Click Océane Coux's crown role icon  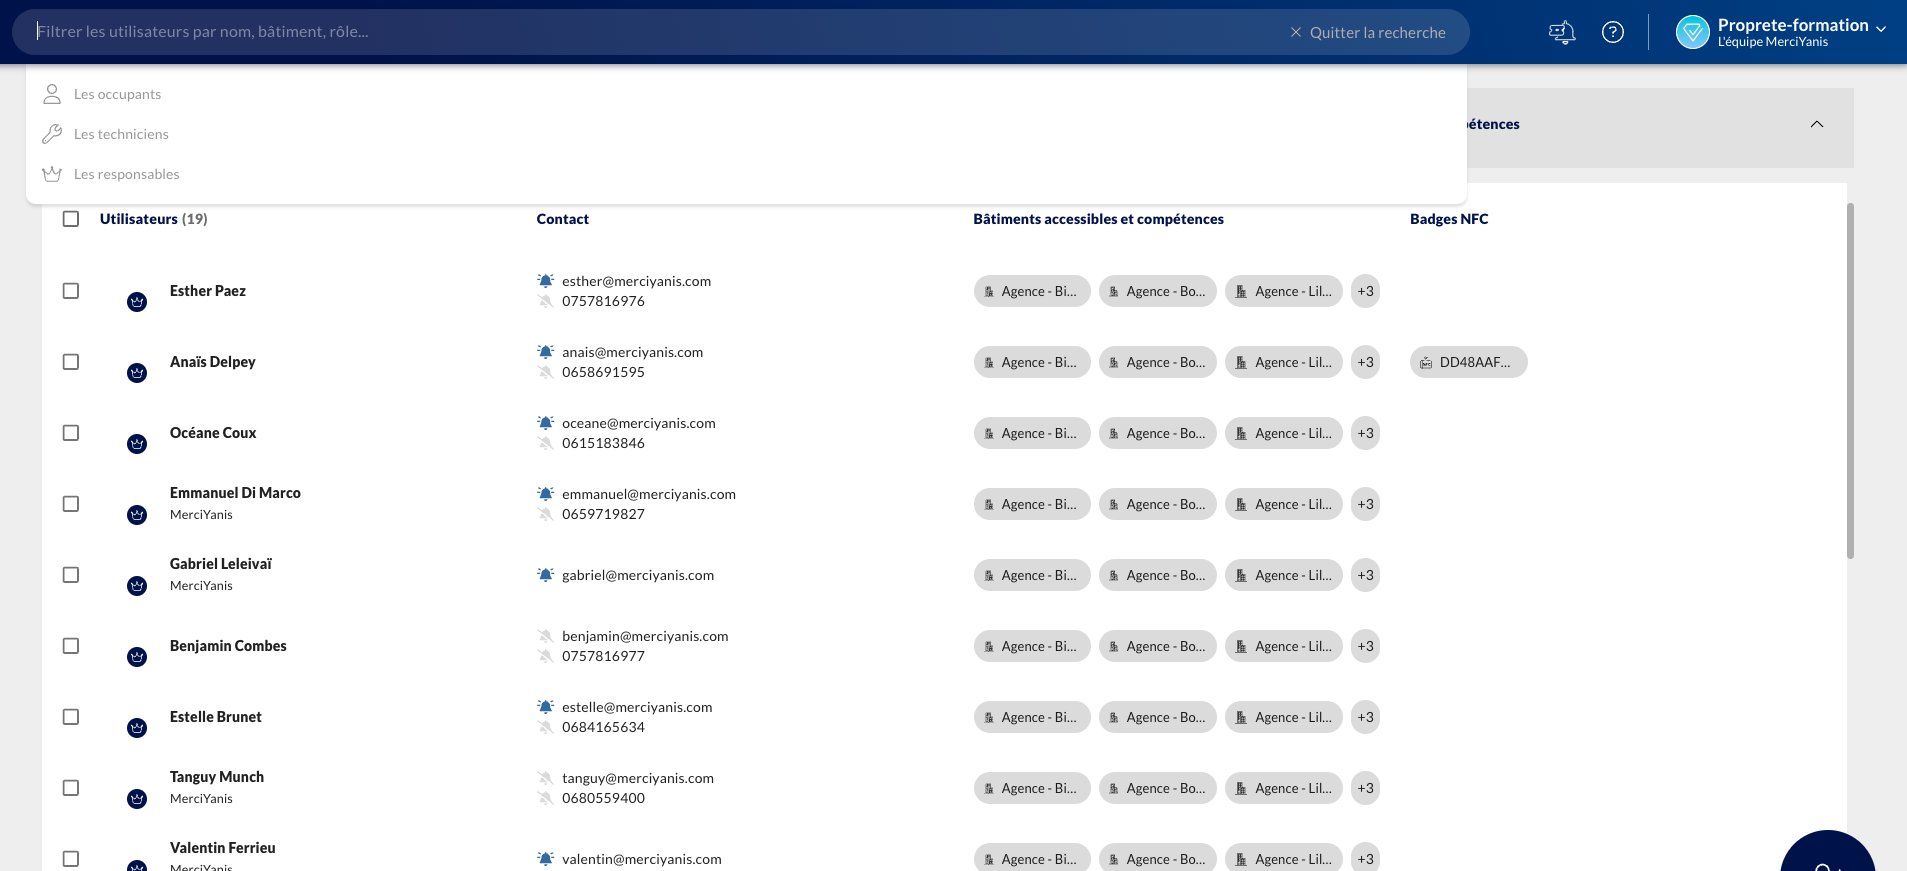(x=137, y=444)
